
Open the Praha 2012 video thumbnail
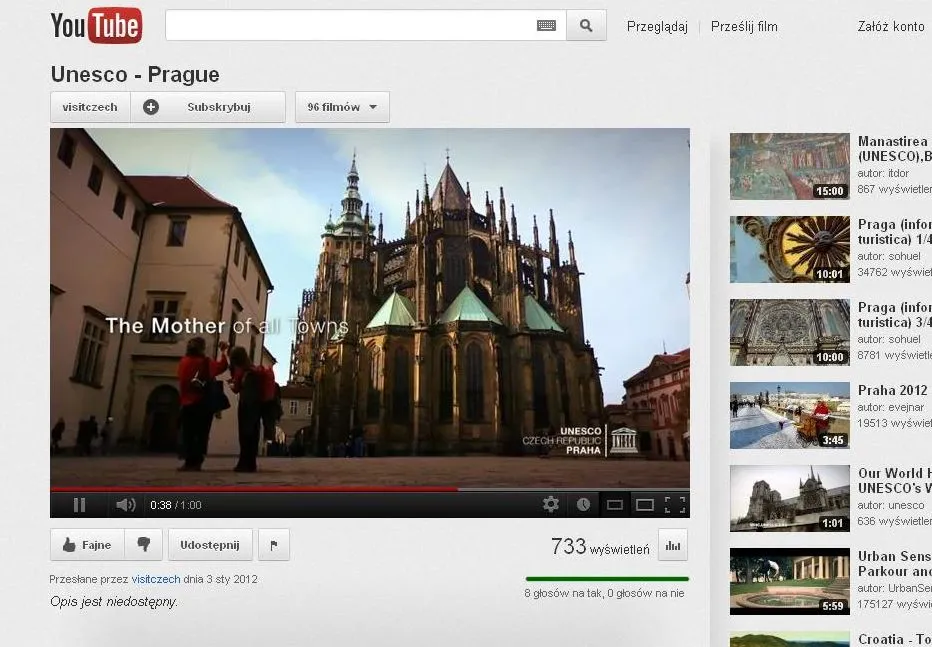click(x=789, y=415)
